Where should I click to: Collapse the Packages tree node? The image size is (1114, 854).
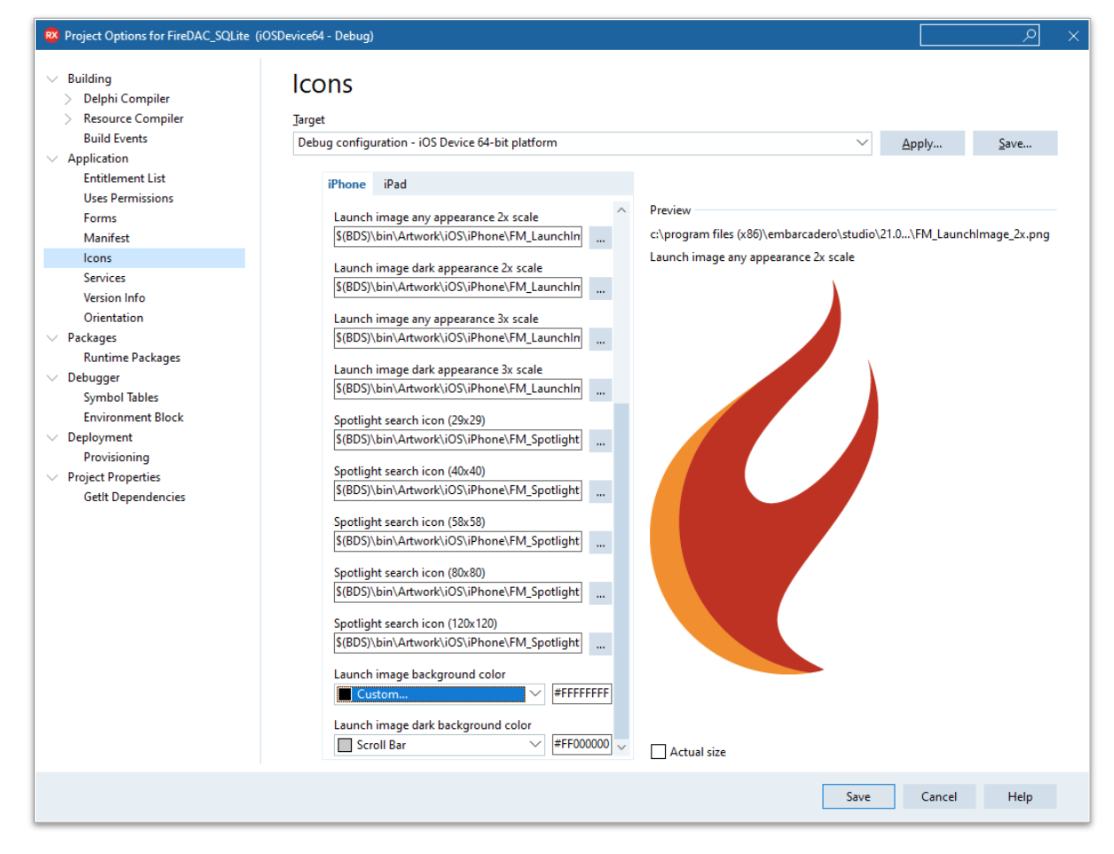pos(52,337)
